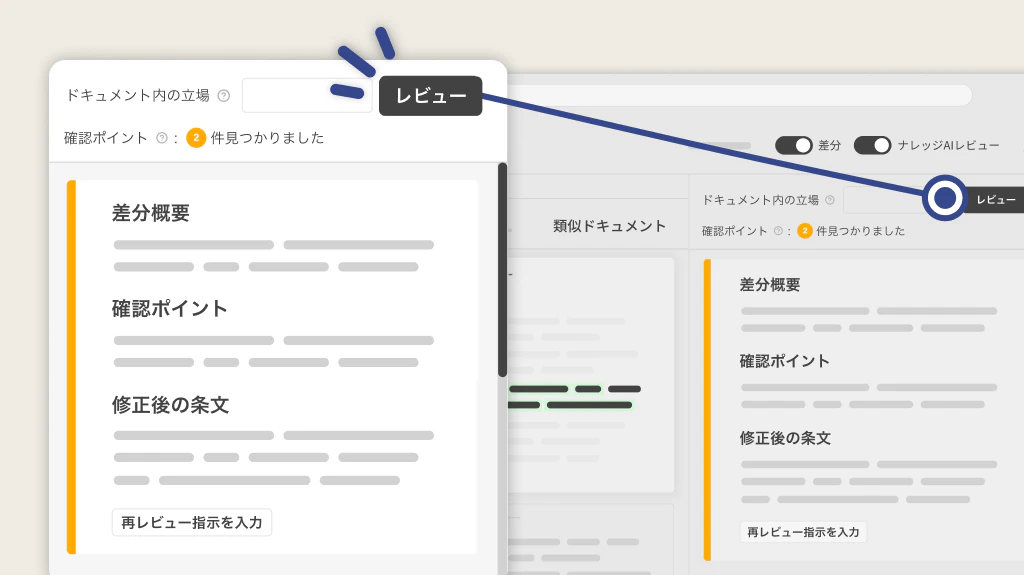This screenshot has height=575, width=1024.
Task: Click the top search bar in the background window
Action: coord(740,95)
